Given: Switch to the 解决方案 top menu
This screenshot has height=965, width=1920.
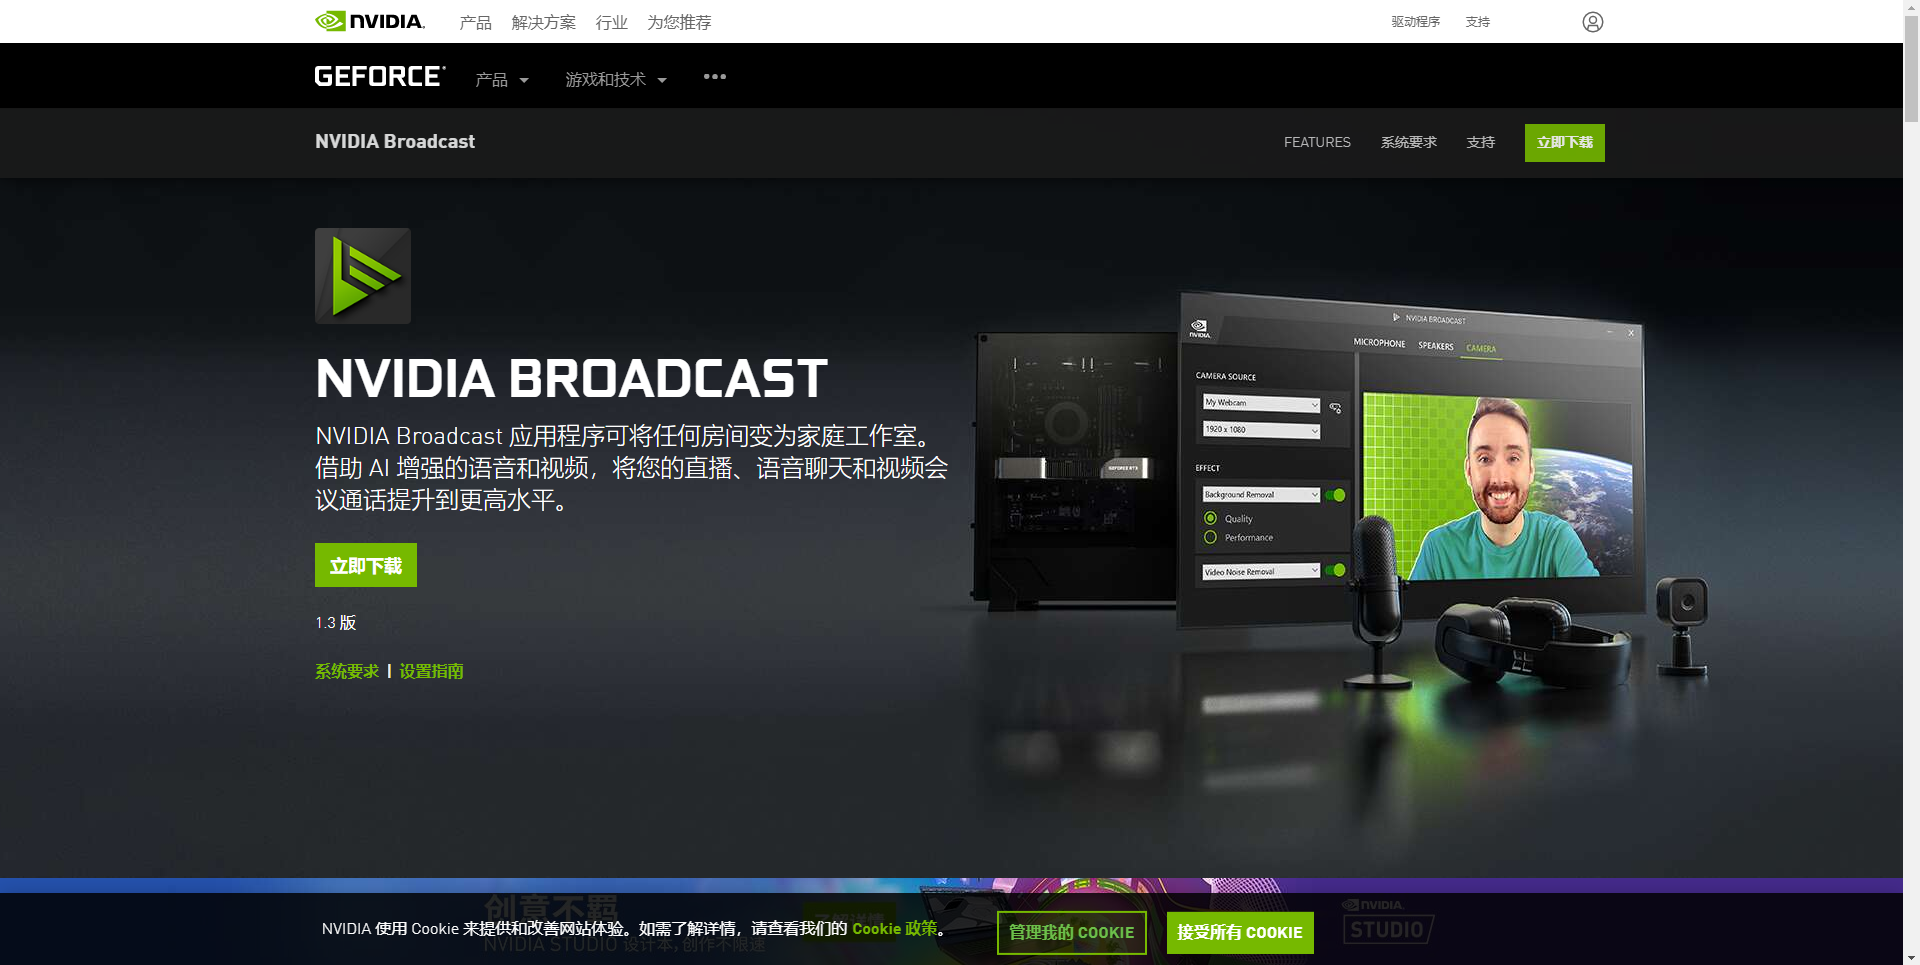Looking at the screenshot, I should point(543,22).
